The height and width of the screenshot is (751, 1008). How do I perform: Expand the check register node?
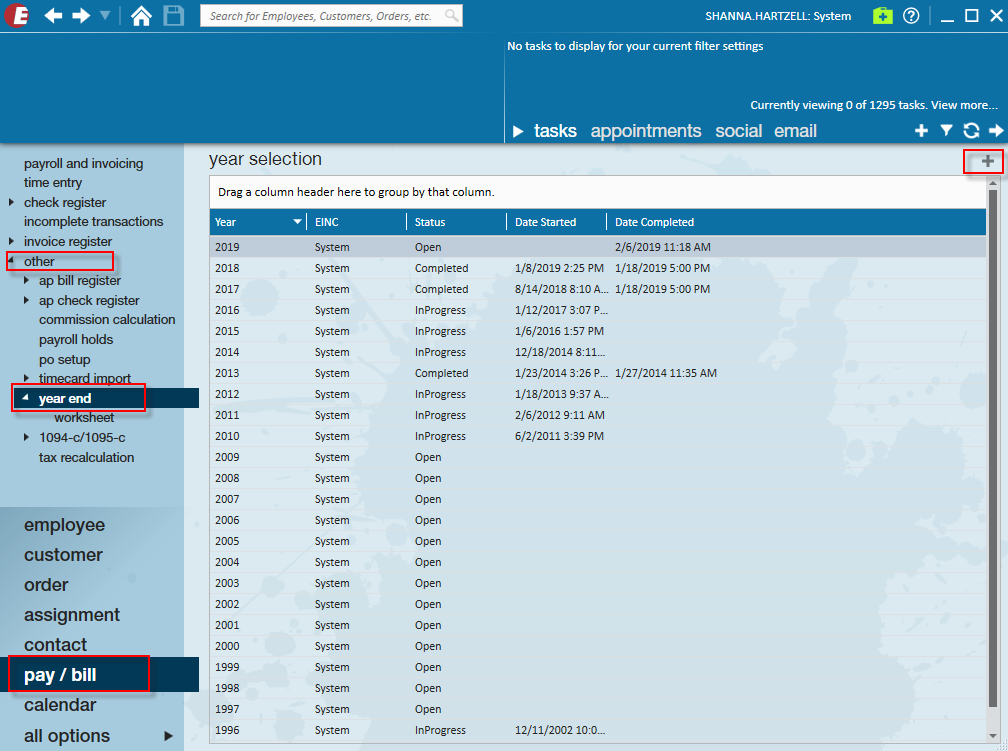(x=12, y=203)
